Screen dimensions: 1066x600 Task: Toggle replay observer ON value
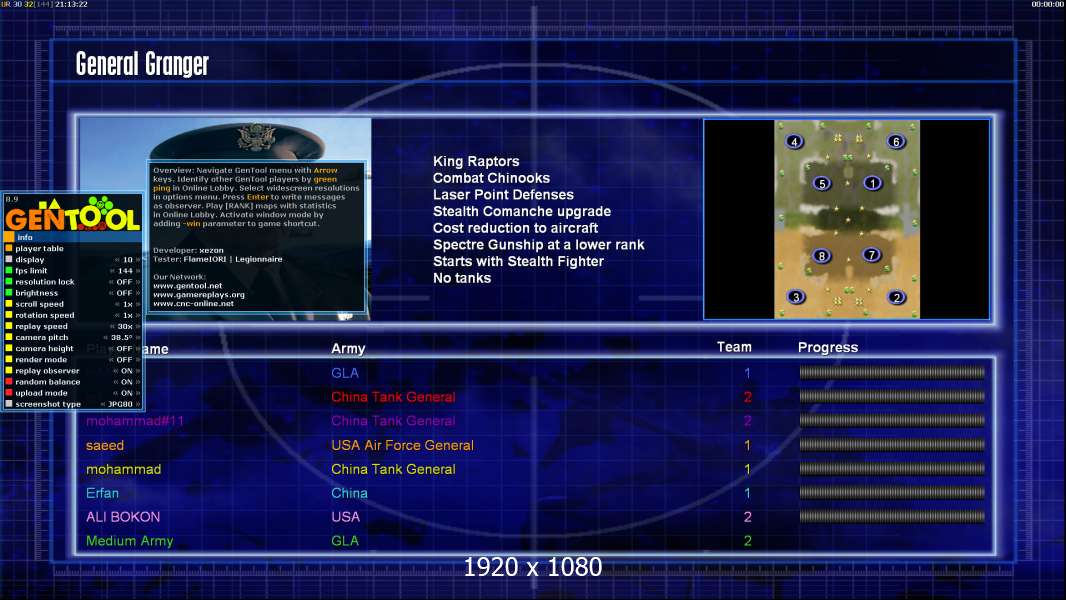point(126,370)
